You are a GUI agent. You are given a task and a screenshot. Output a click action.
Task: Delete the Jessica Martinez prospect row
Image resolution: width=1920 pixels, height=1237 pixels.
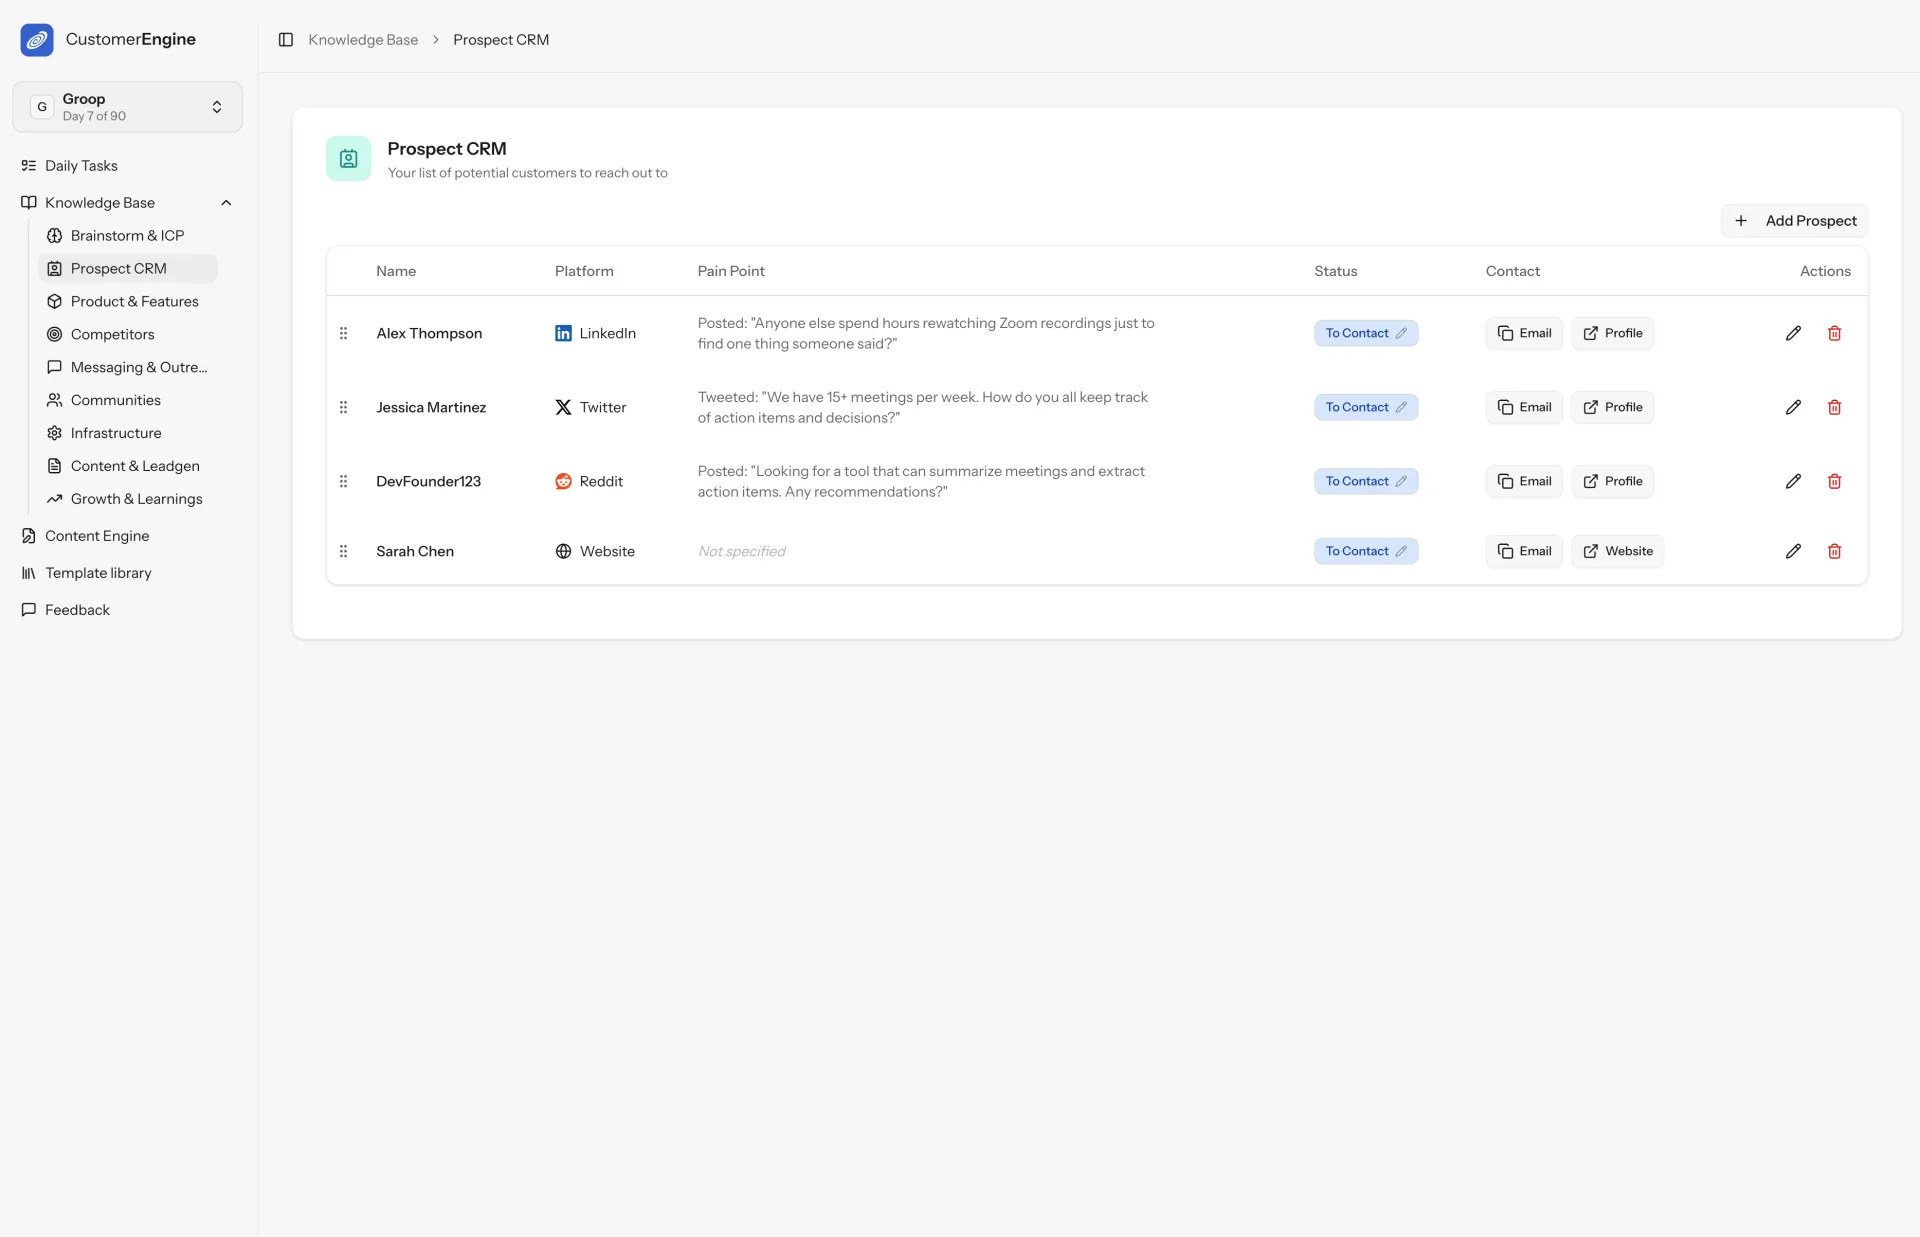point(1834,407)
